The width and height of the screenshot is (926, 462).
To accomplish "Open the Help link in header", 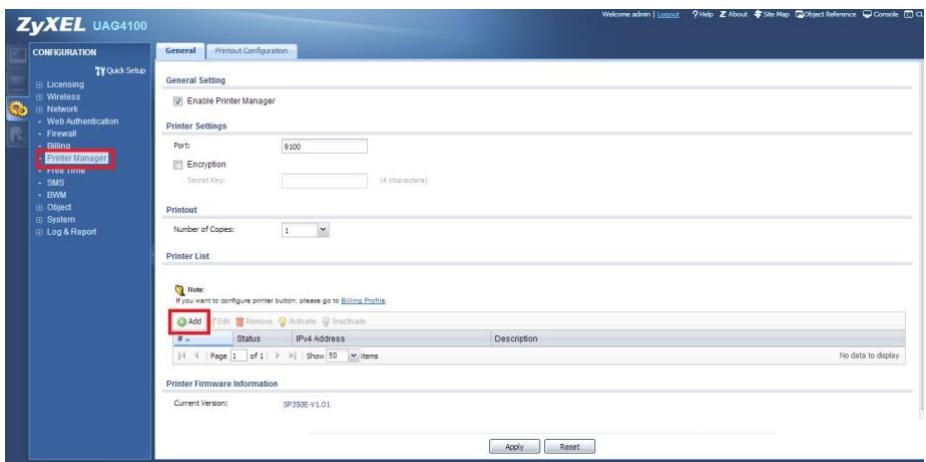I will click(x=703, y=14).
